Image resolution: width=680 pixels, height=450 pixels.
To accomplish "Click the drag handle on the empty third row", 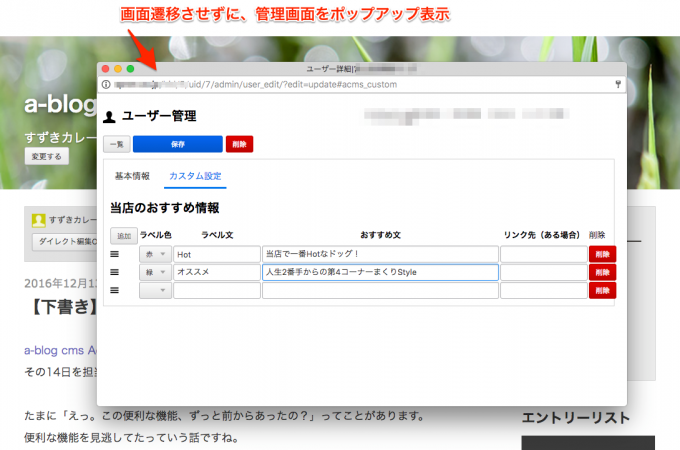I will [114, 290].
